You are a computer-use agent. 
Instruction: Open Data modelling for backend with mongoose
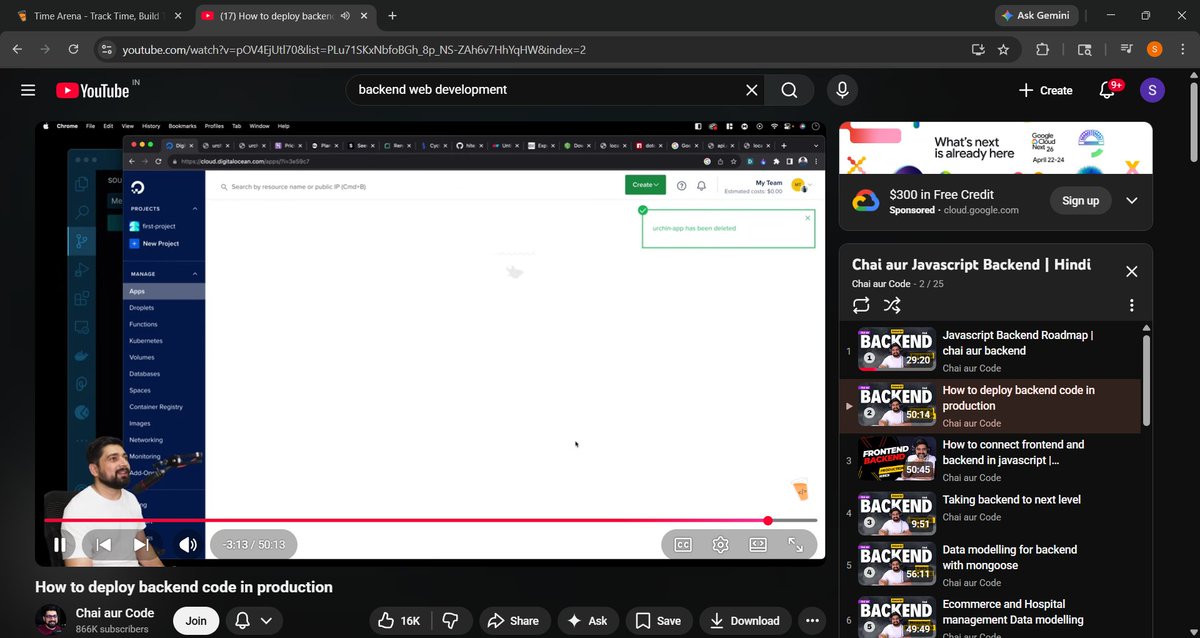(1009, 557)
